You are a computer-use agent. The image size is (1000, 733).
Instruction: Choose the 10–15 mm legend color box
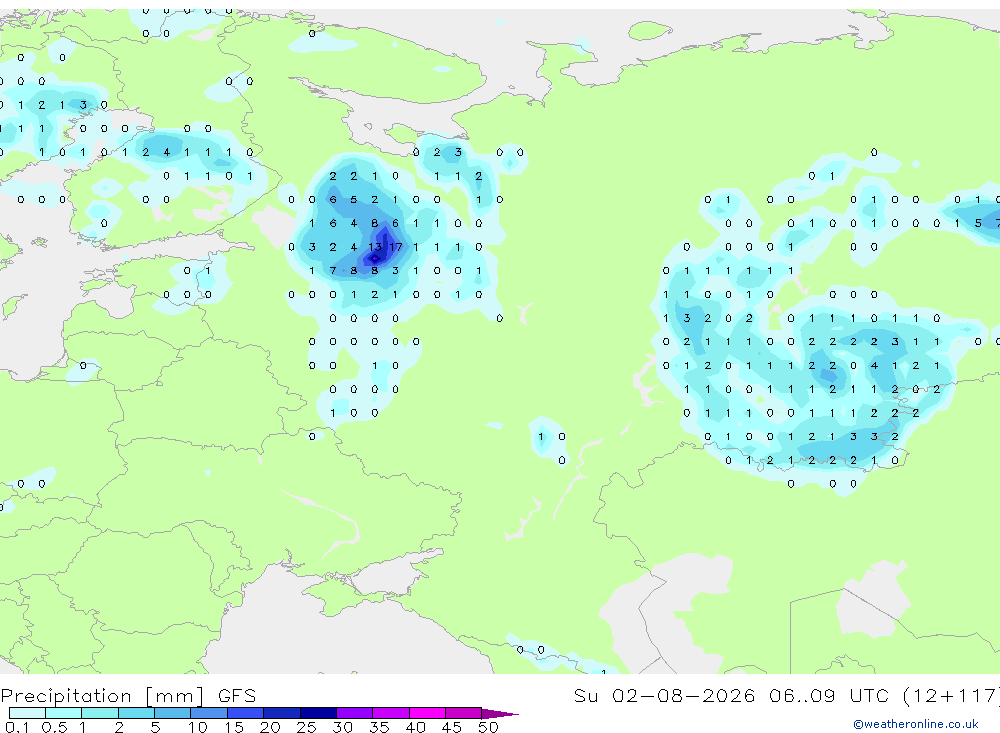(209, 713)
